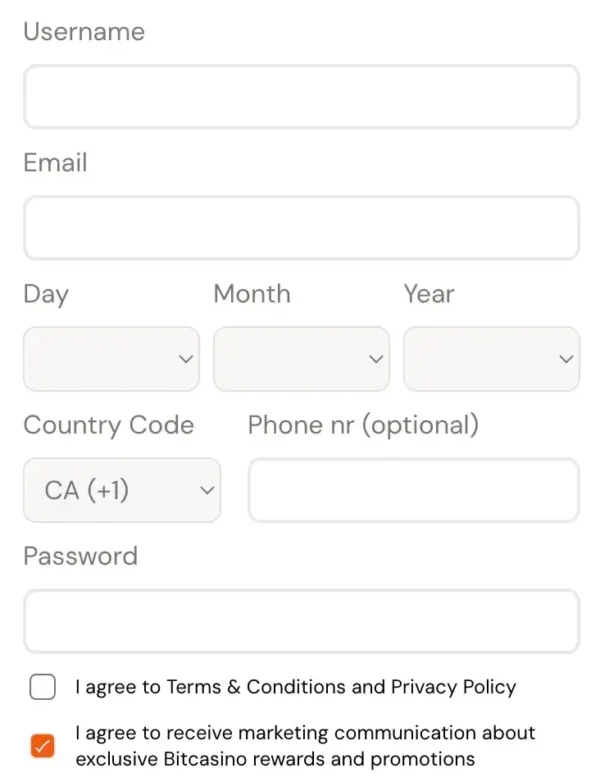Click the Country Code chevron arrow

(207, 490)
